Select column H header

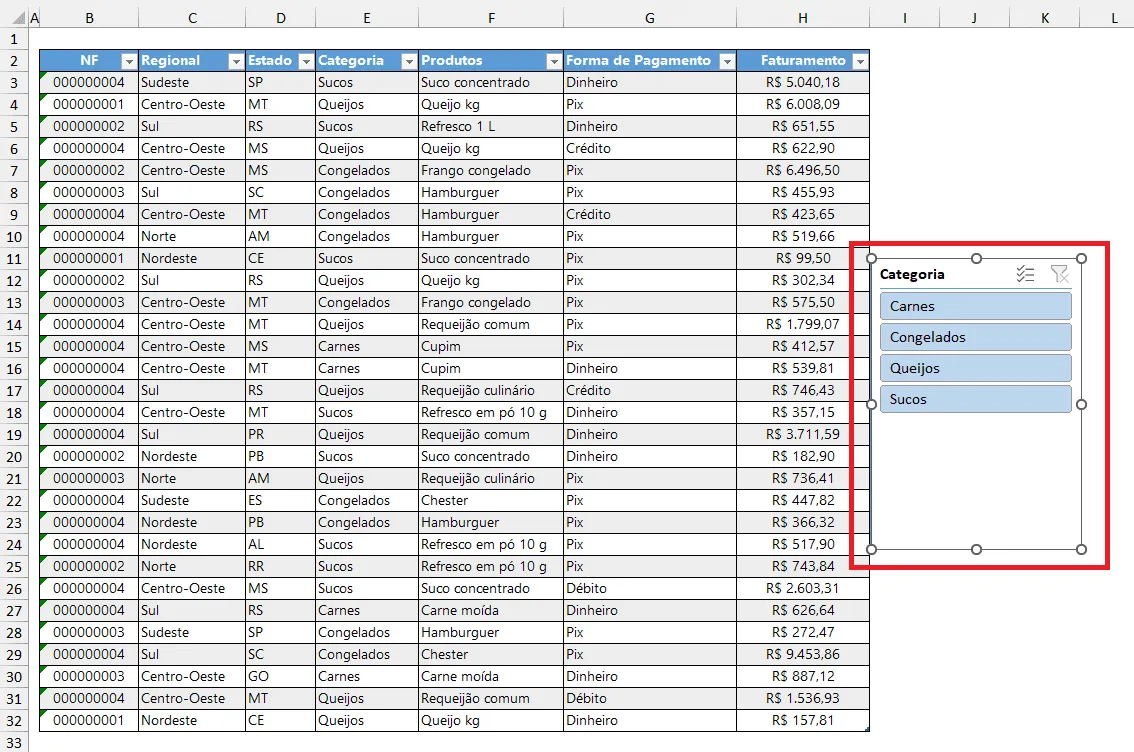[x=803, y=18]
